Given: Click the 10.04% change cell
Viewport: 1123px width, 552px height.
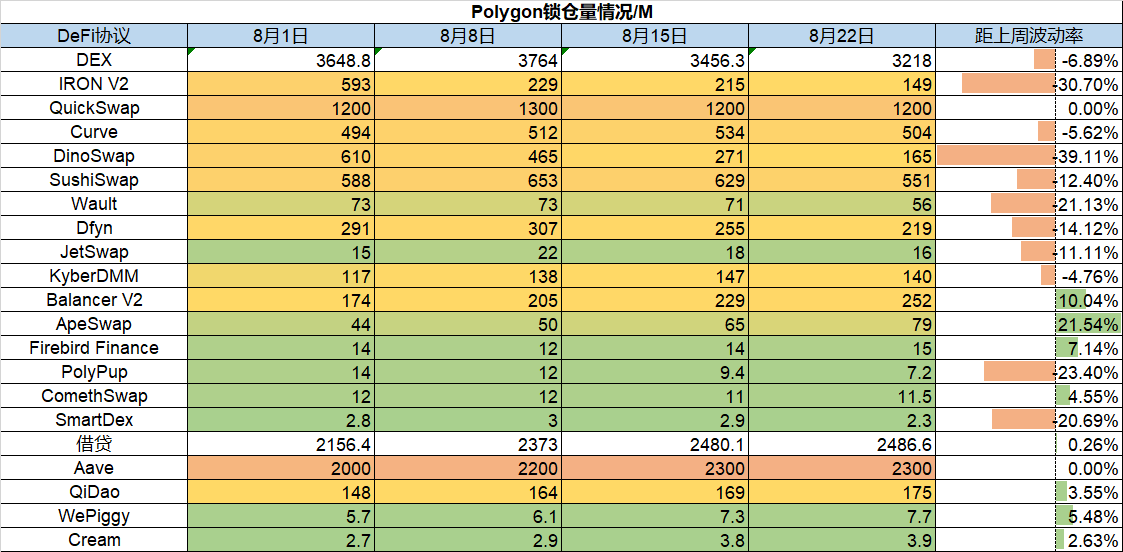Looking at the screenshot, I should click(1029, 300).
